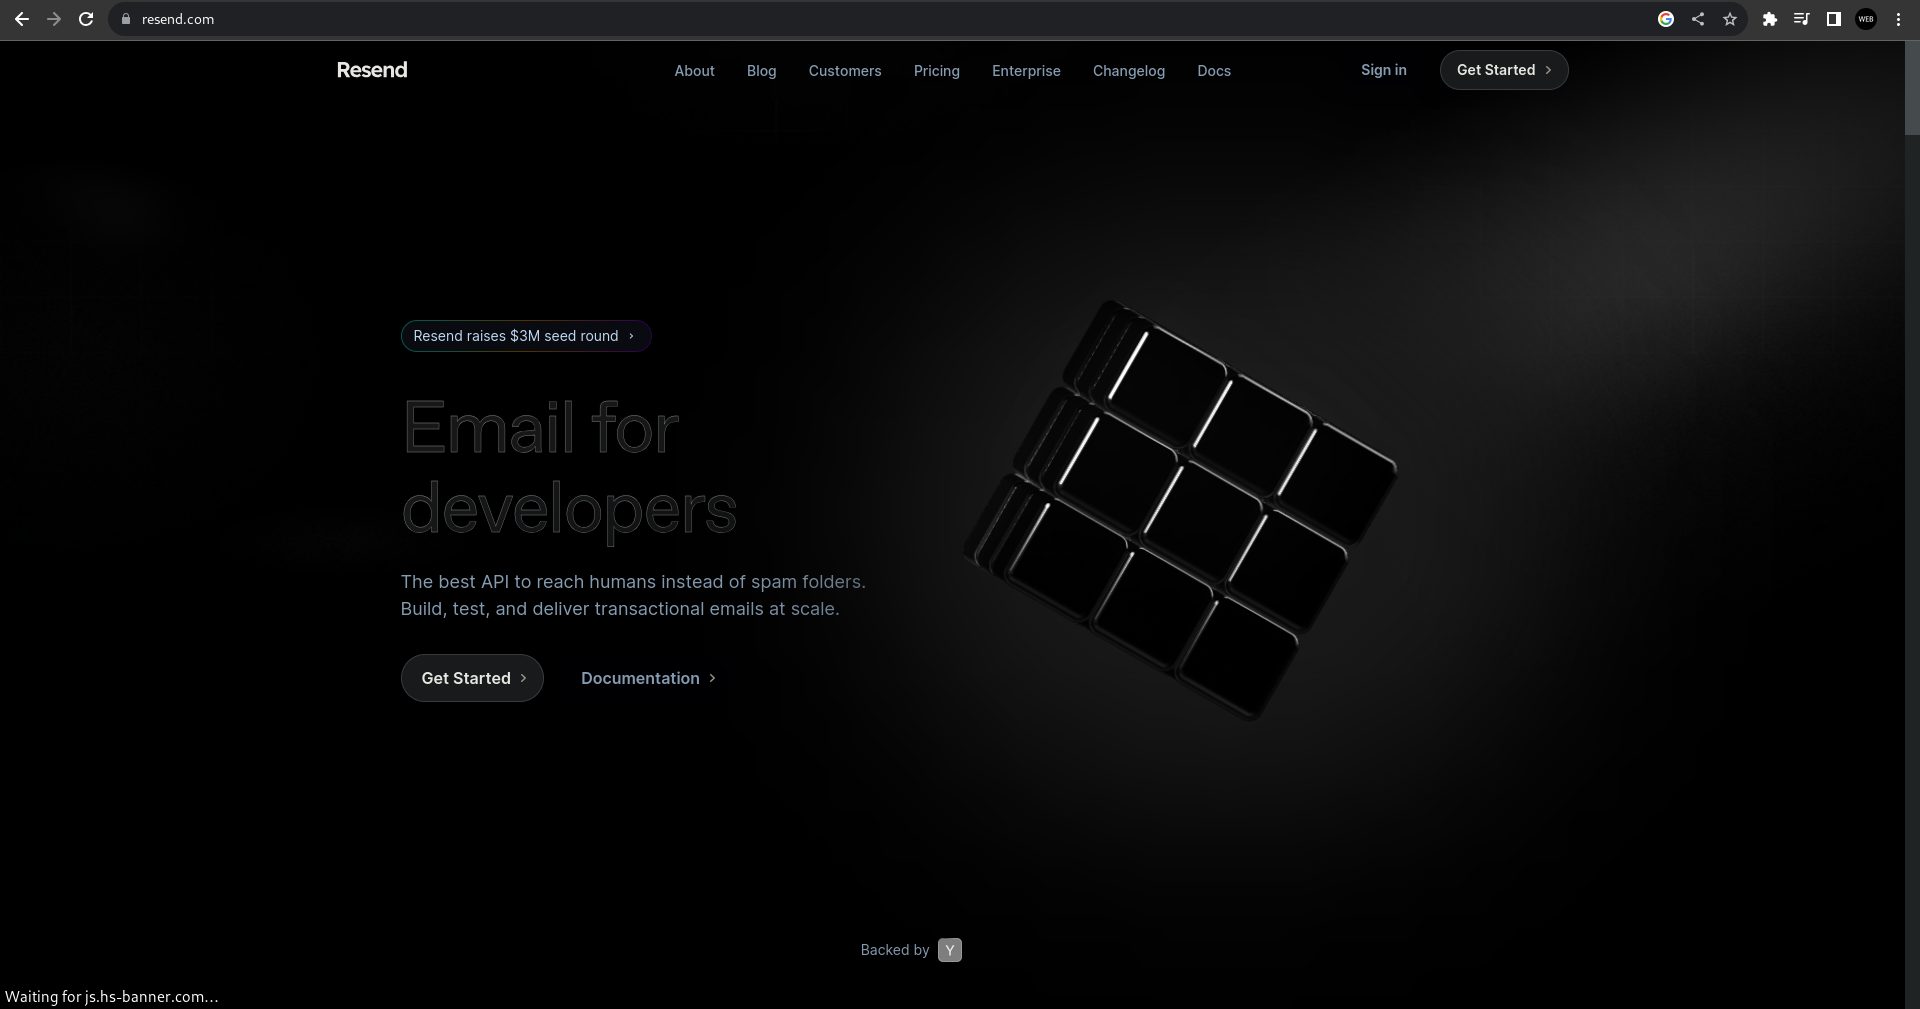The image size is (1920, 1009).
Task: Click the address bar URL resend.com
Action: point(178,19)
